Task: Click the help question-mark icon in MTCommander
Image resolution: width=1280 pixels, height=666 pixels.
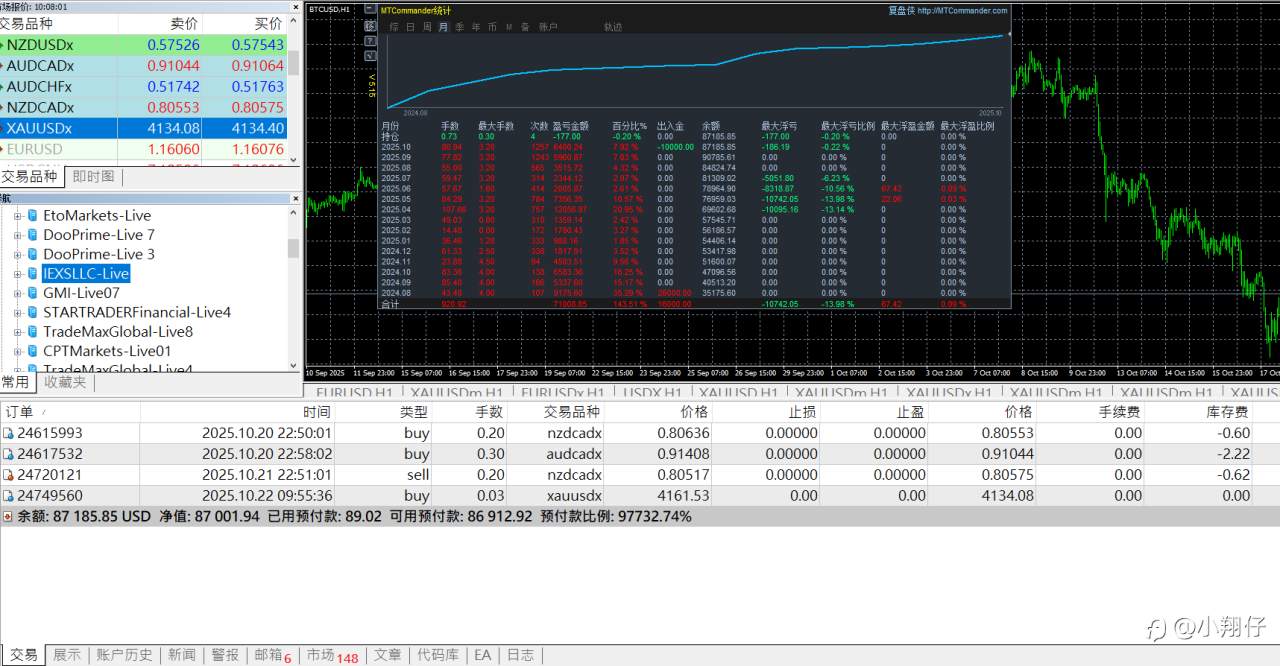Action: pyautogui.click(x=370, y=41)
